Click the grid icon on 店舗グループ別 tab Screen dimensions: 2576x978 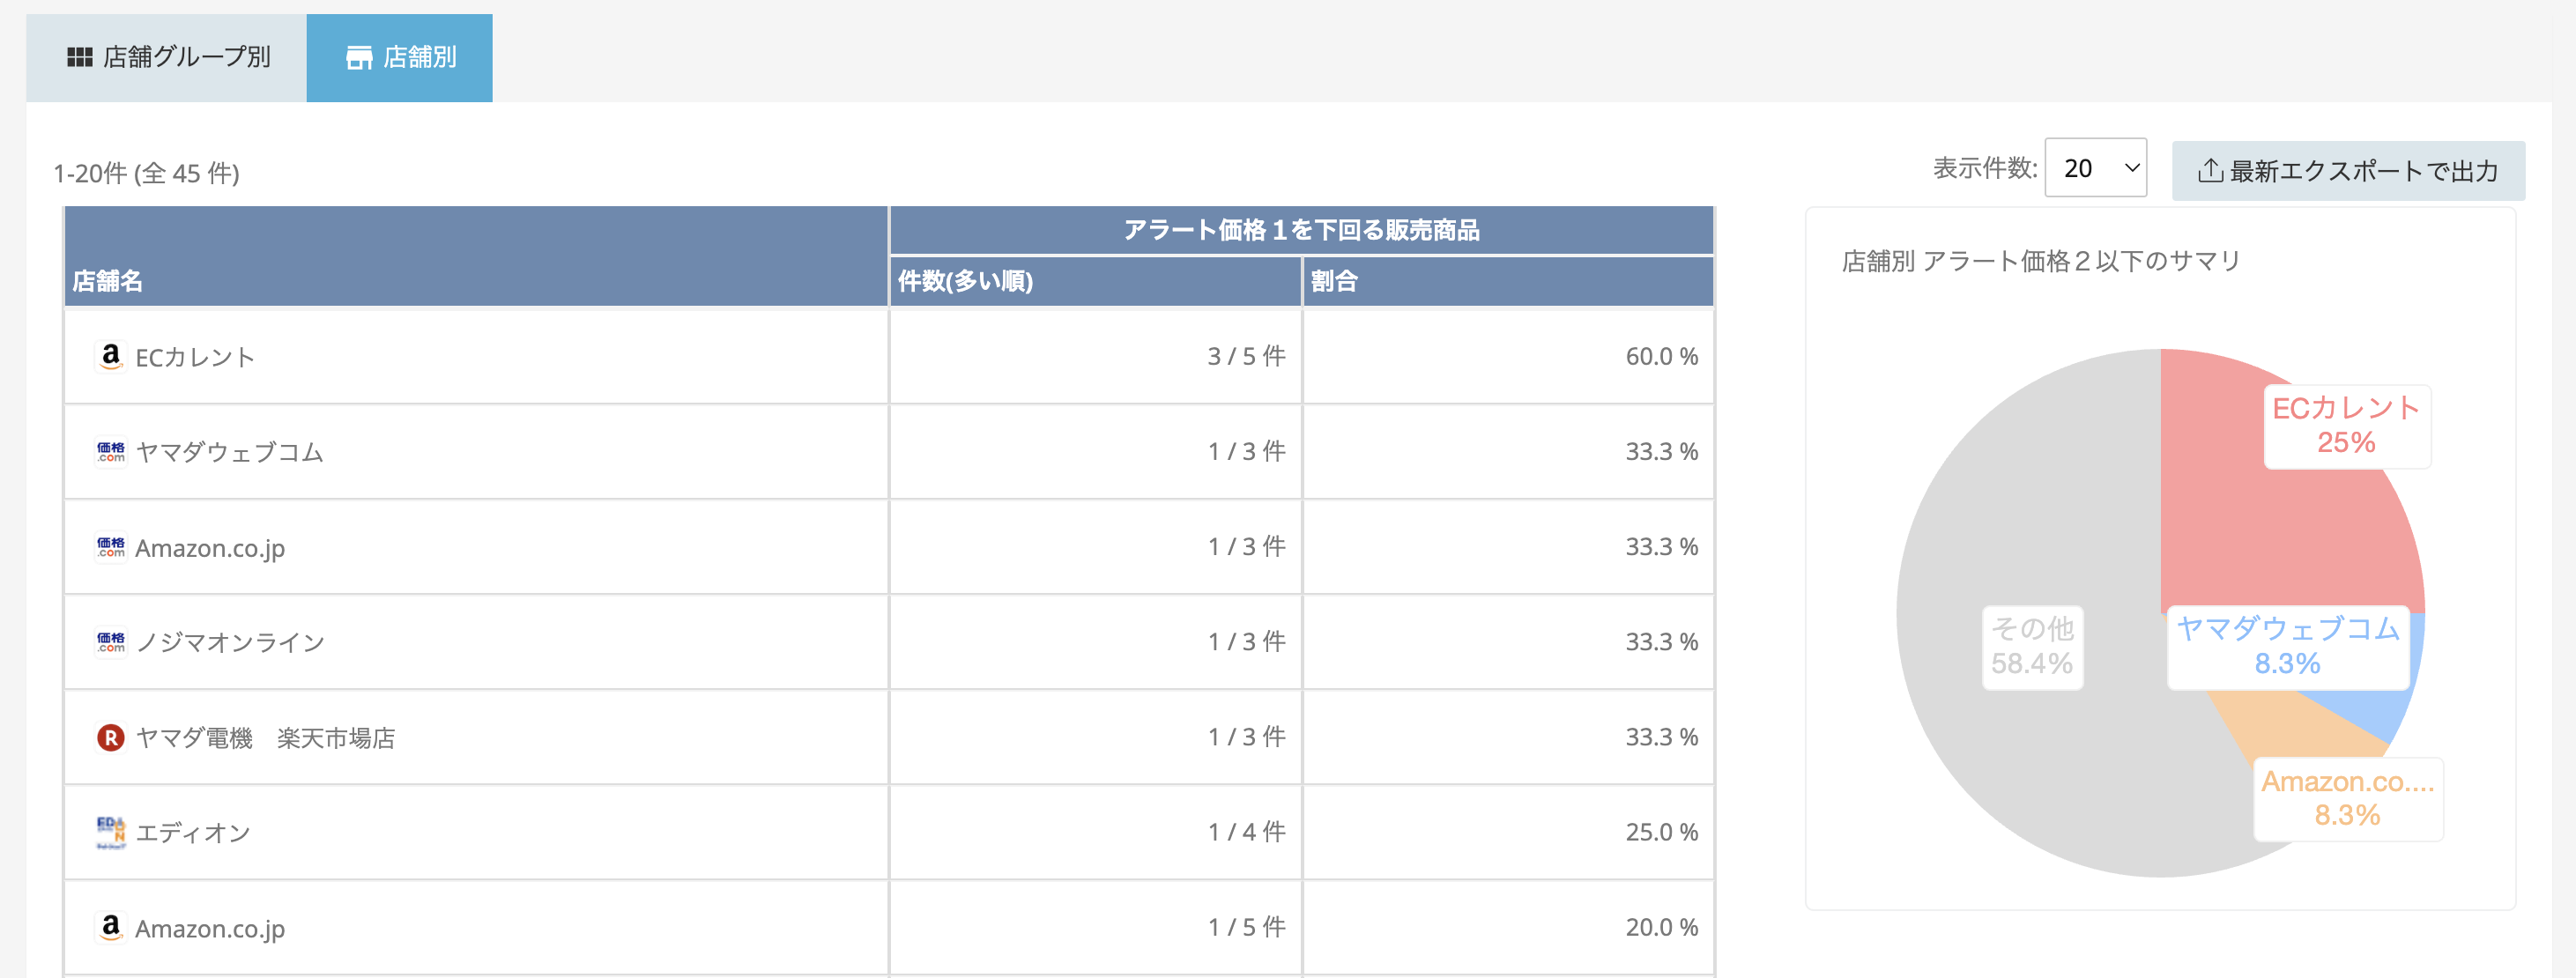(x=80, y=58)
